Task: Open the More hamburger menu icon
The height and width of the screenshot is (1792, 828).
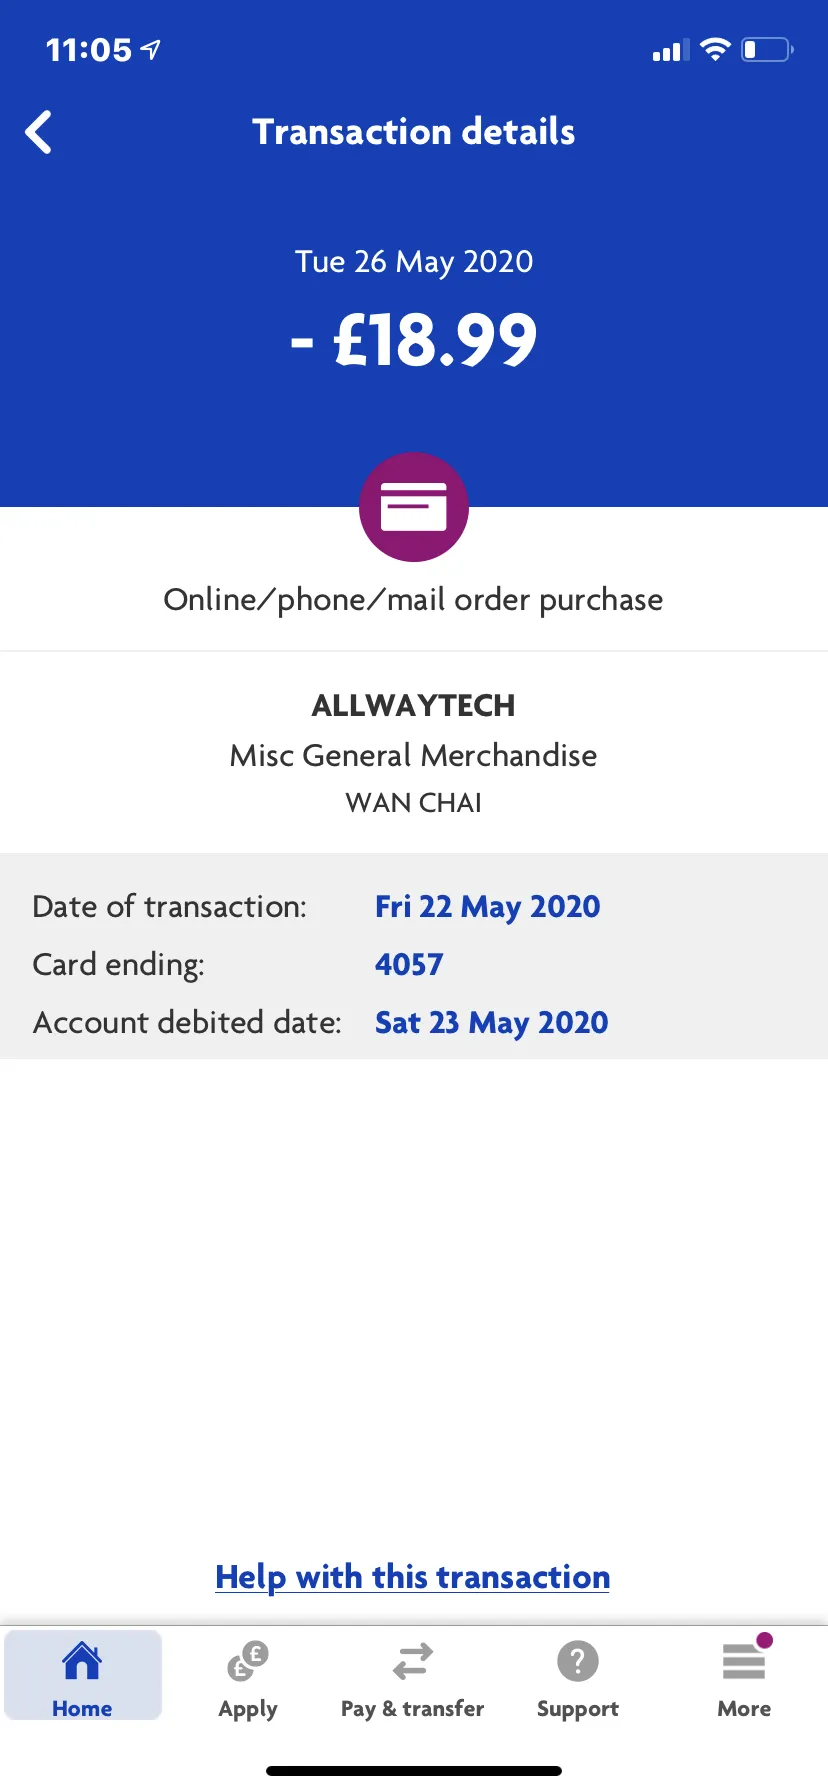Action: point(744,1661)
